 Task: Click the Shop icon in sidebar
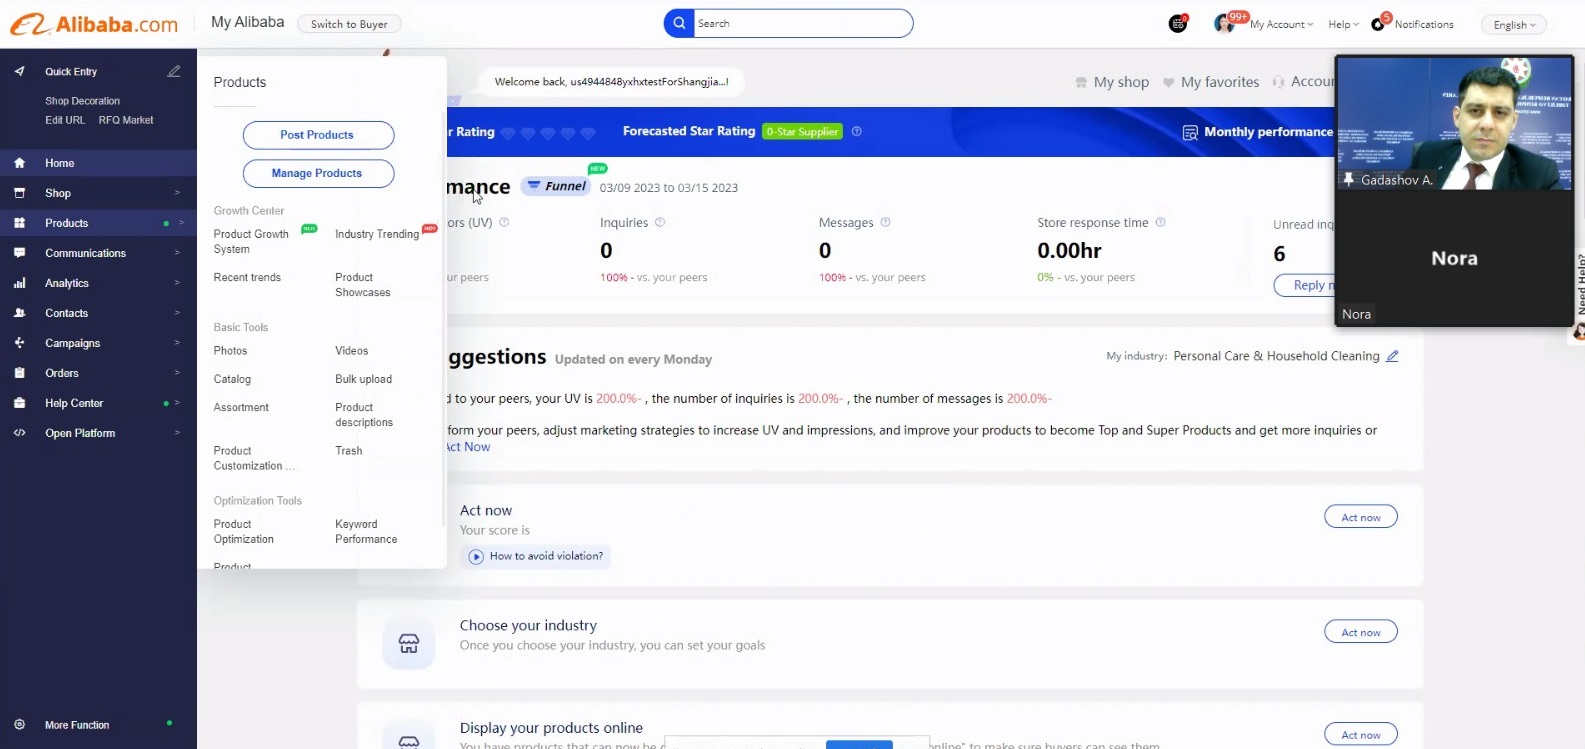[19, 193]
